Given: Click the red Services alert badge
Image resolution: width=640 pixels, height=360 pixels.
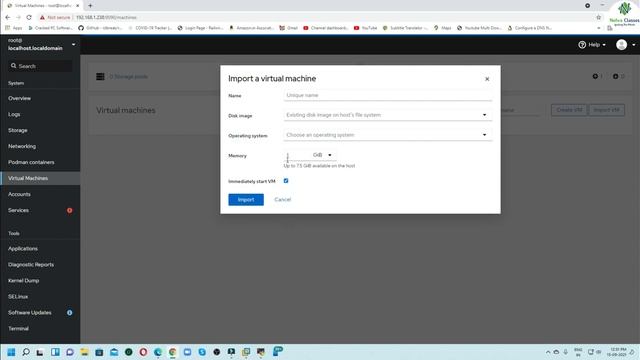Looking at the screenshot, I should (69, 211).
